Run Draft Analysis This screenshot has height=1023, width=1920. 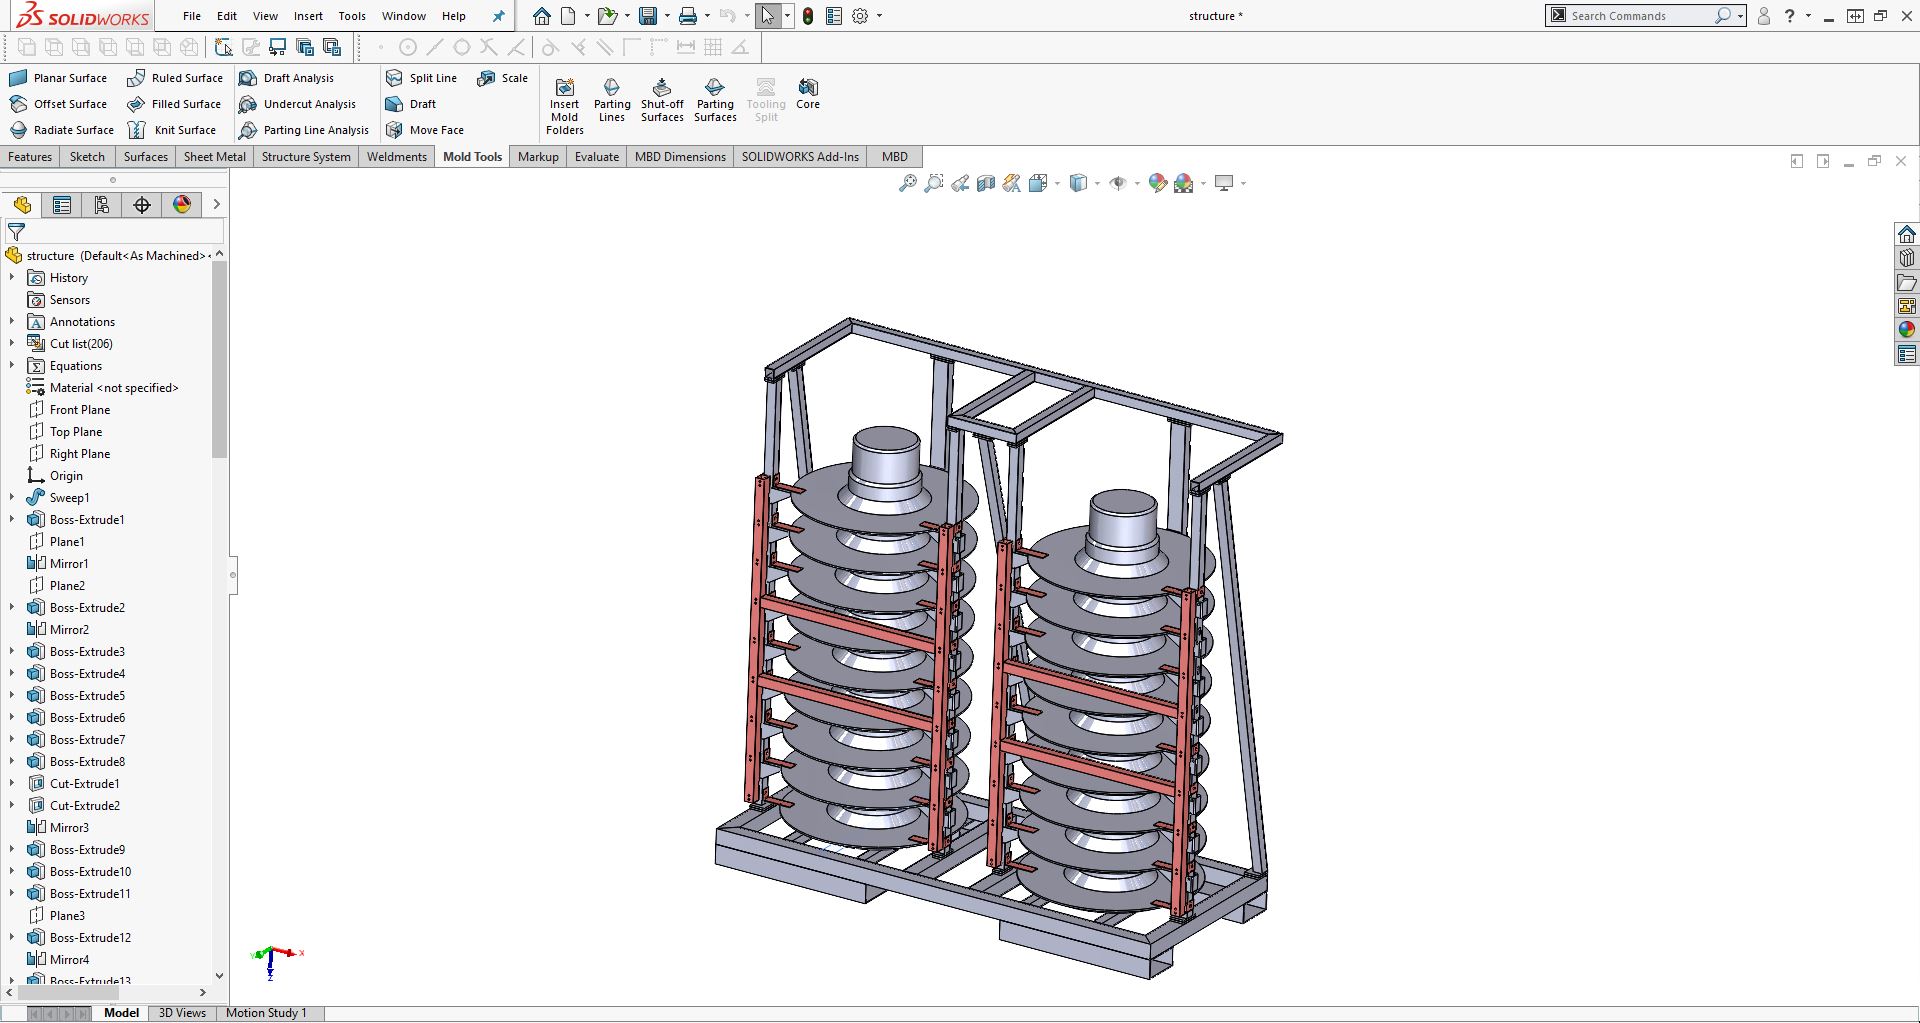click(287, 78)
